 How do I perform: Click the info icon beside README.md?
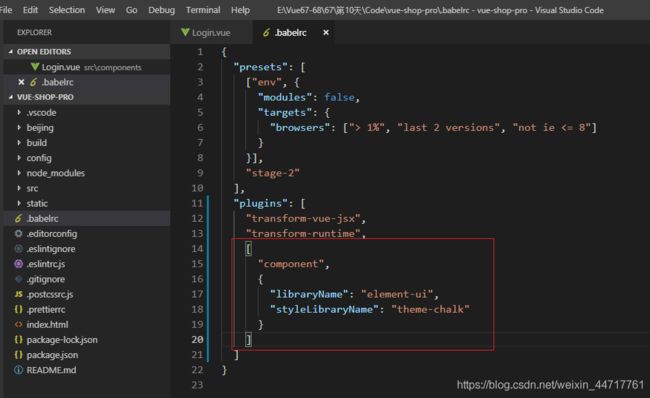[18, 370]
